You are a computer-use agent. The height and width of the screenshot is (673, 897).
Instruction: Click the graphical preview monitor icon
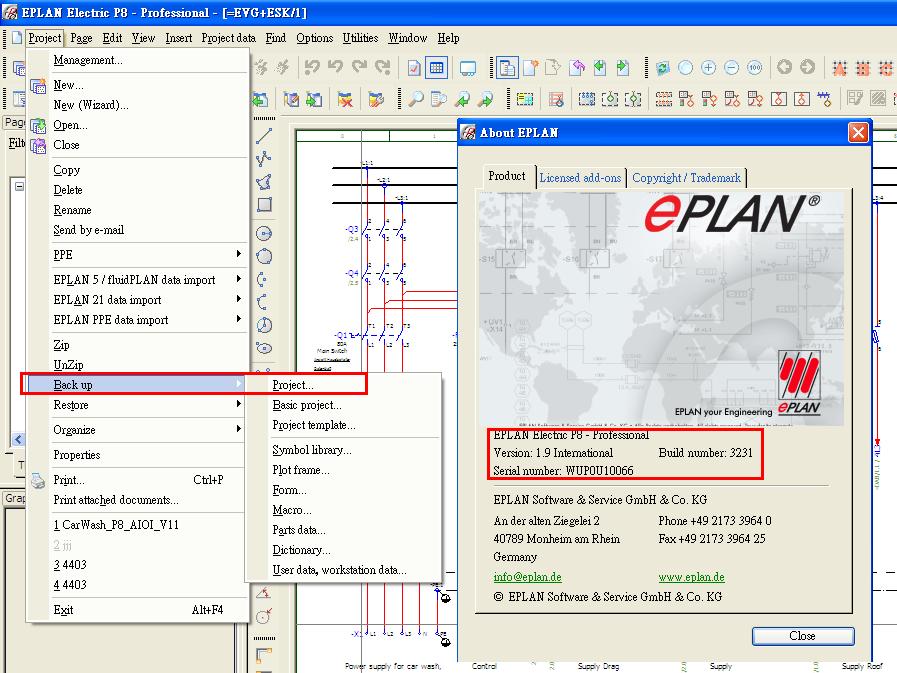coord(468,68)
